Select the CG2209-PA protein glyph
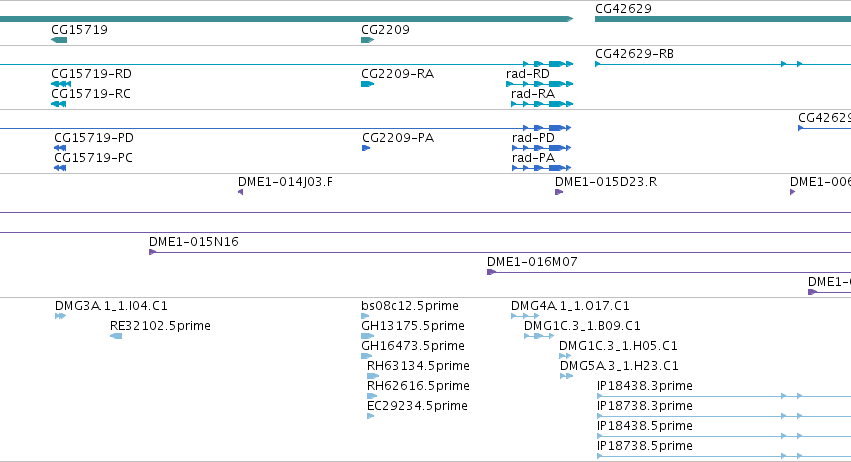The width and height of the screenshot is (851, 462). point(366,148)
